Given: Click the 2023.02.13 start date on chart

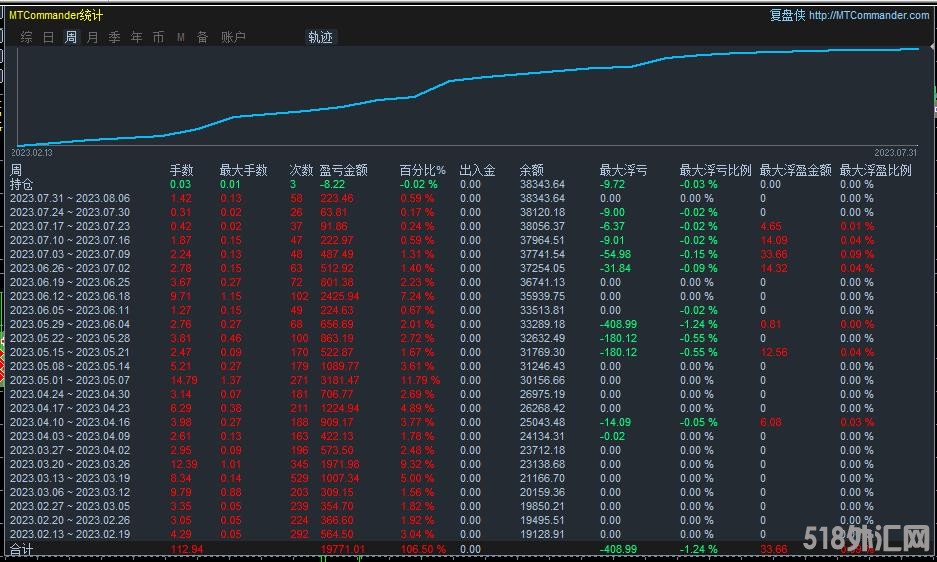Looking at the screenshot, I should point(32,153).
